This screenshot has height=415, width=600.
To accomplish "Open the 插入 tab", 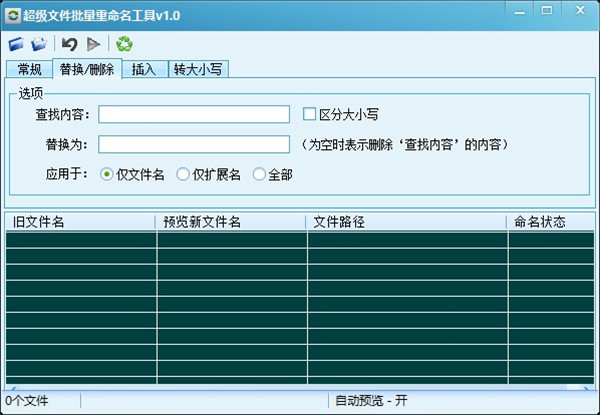I will [x=144, y=70].
